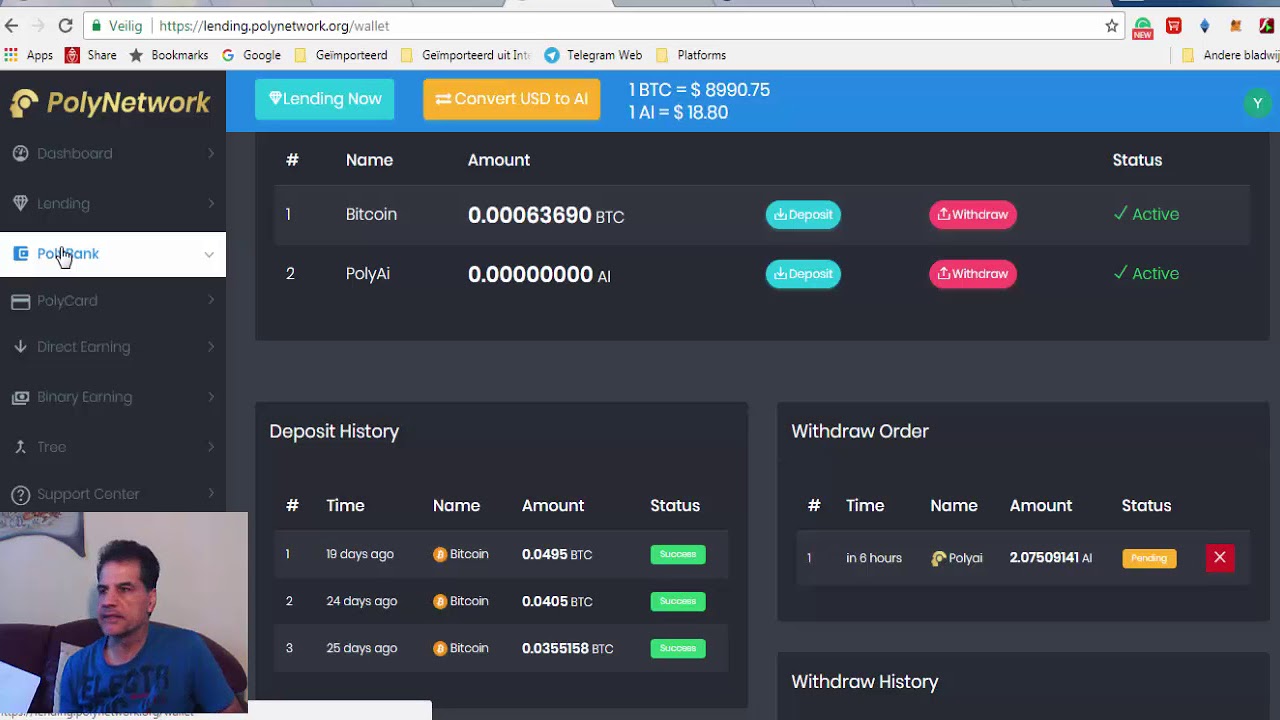Click the Lending Now button

(x=325, y=99)
